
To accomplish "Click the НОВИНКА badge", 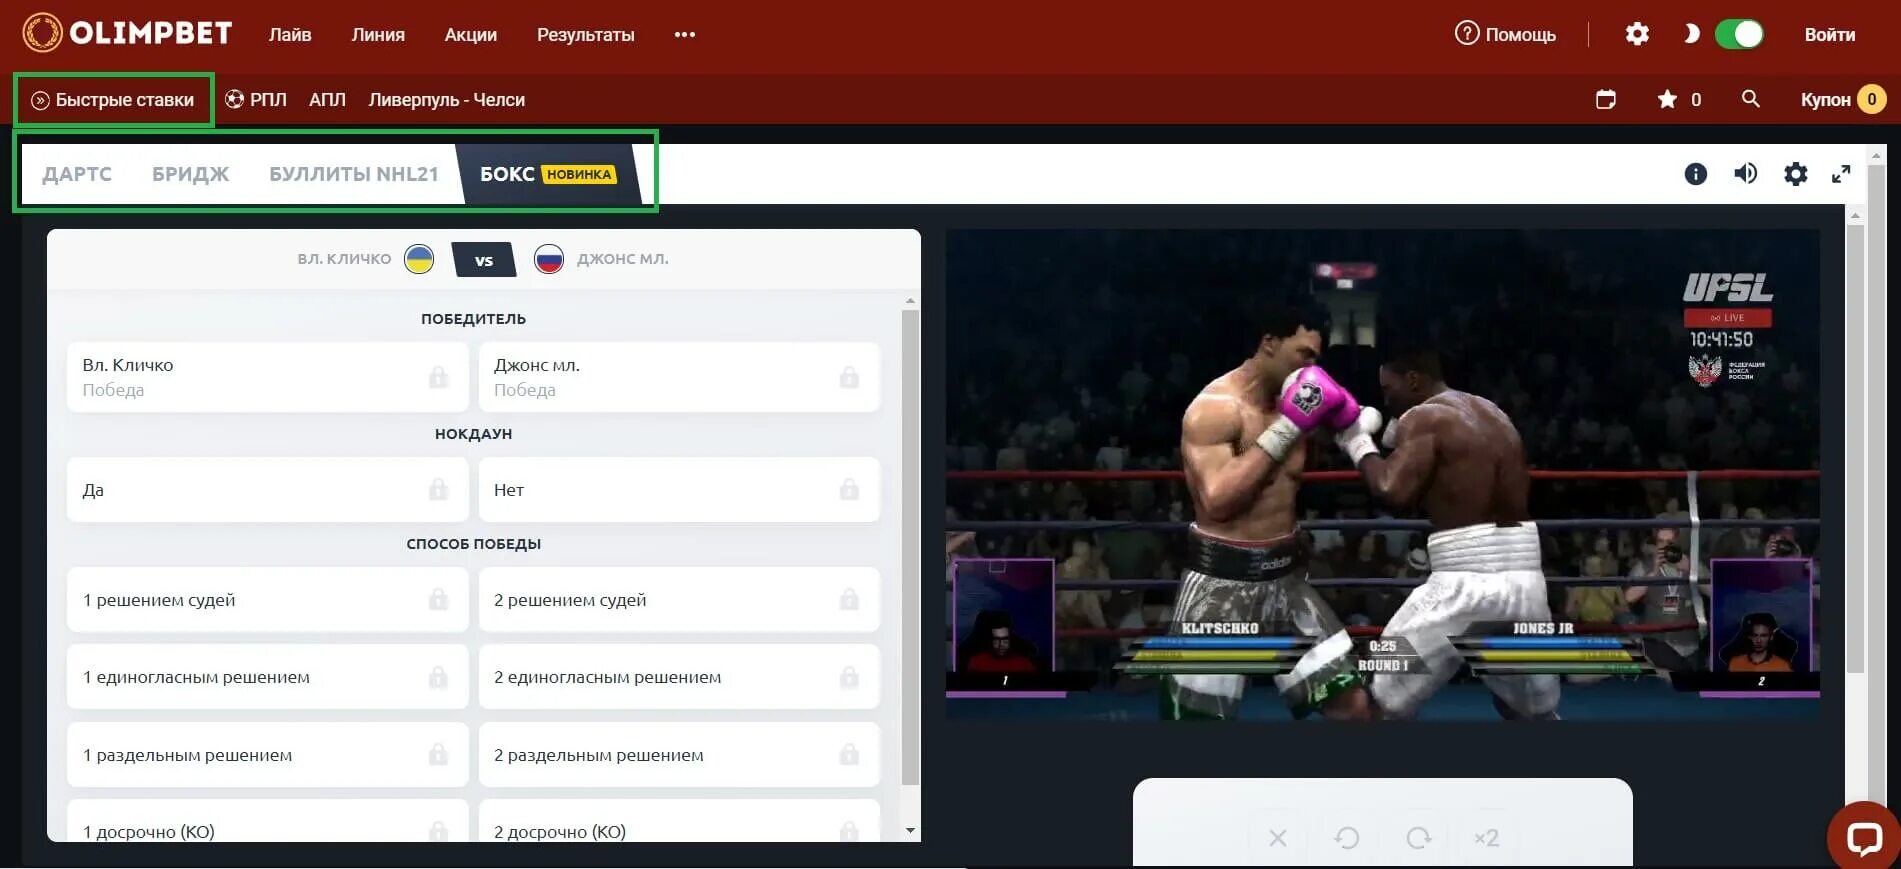I will (579, 174).
